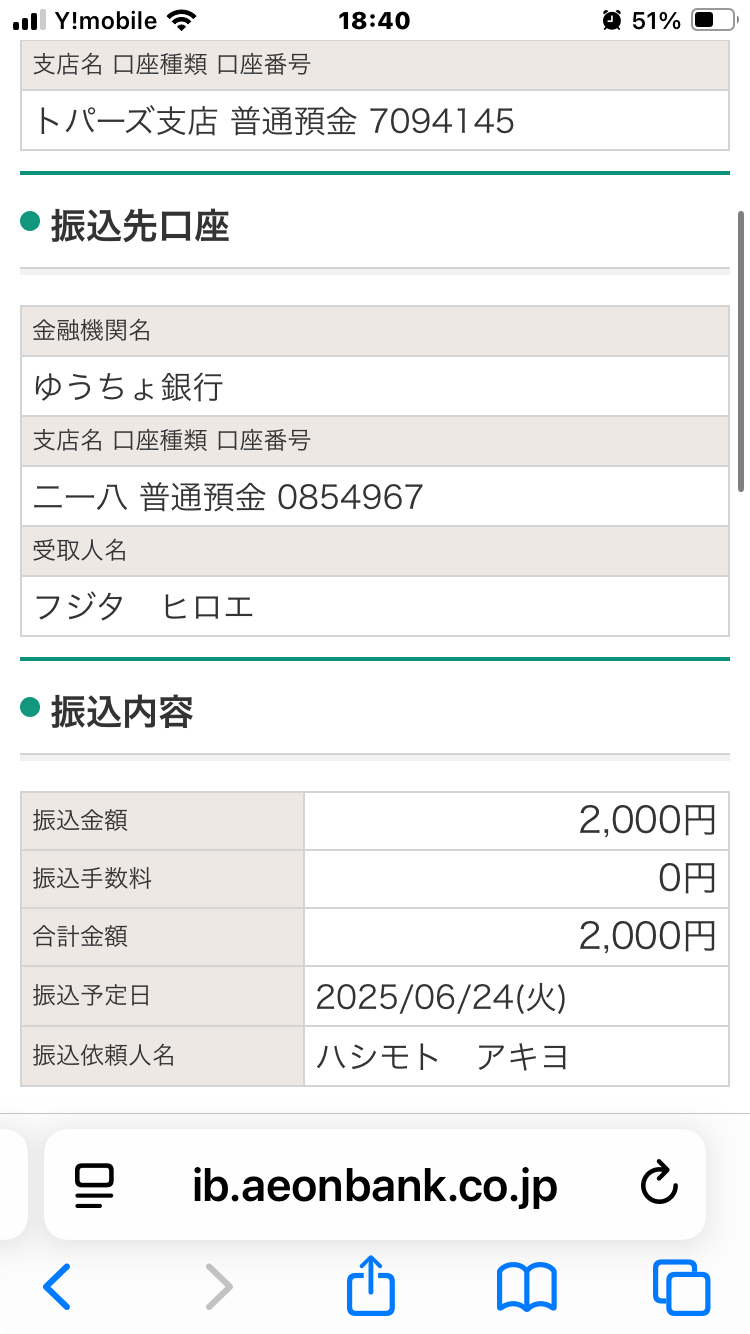
Task: Open page settings reader icon
Action: (96, 1187)
